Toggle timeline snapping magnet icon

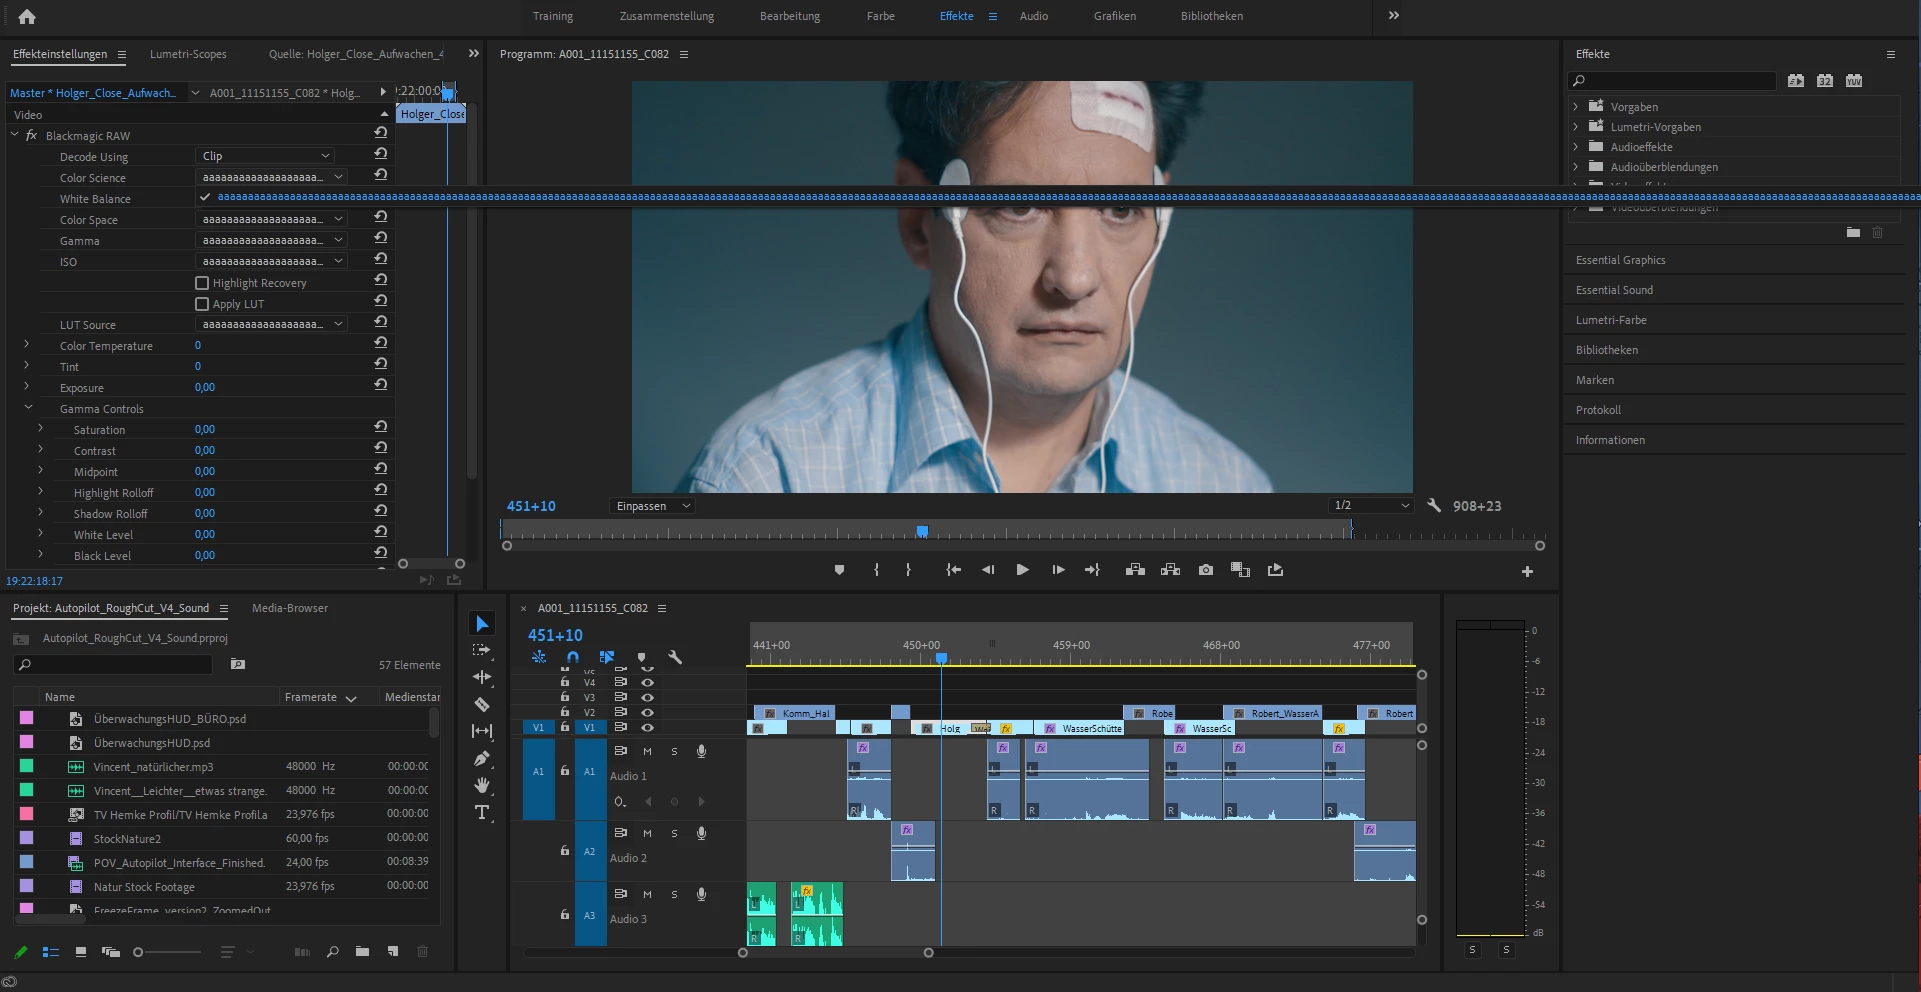(x=573, y=657)
